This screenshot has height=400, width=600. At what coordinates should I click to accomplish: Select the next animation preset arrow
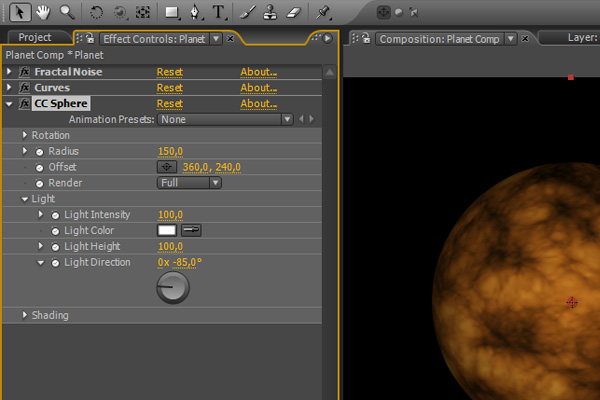tap(311, 119)
